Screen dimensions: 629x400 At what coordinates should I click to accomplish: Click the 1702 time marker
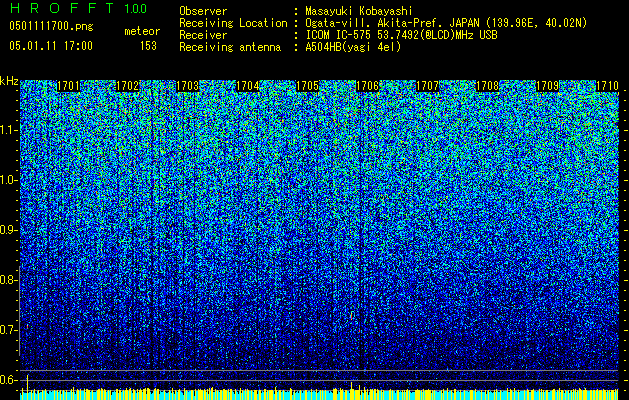[128, 86]
